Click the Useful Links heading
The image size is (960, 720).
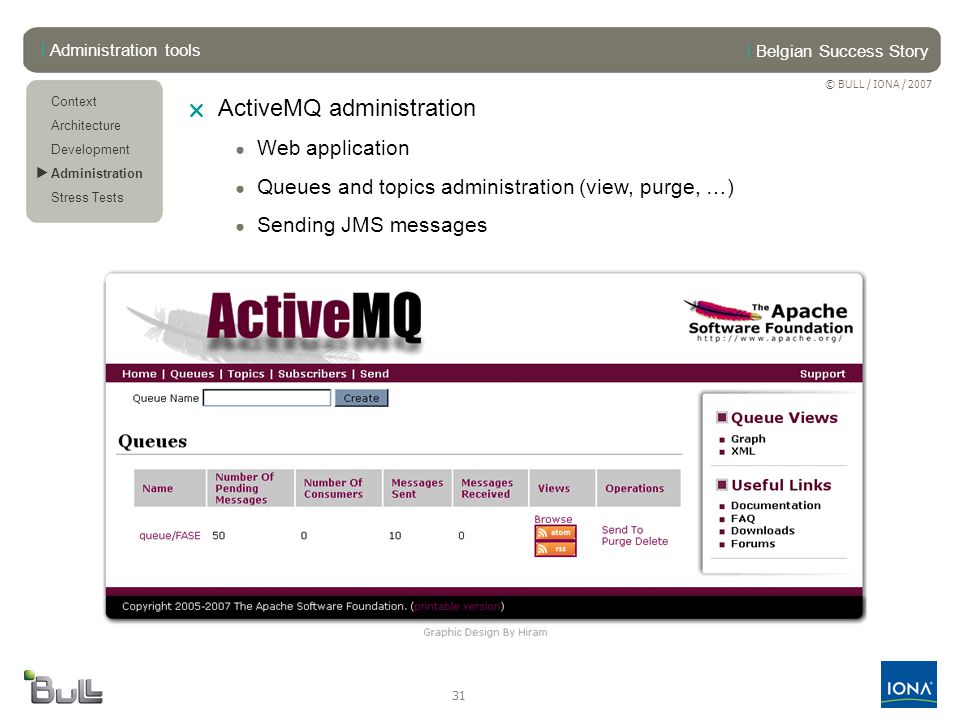coord(781,486)
